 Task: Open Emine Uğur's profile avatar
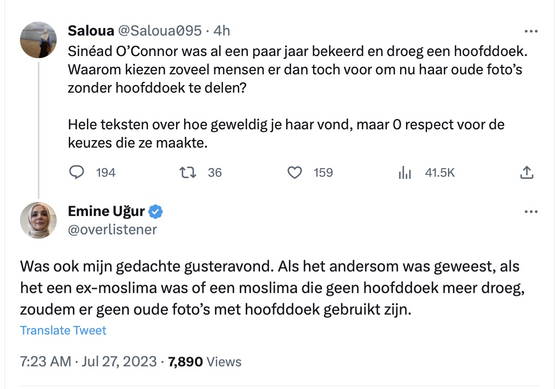pos(38,220)
